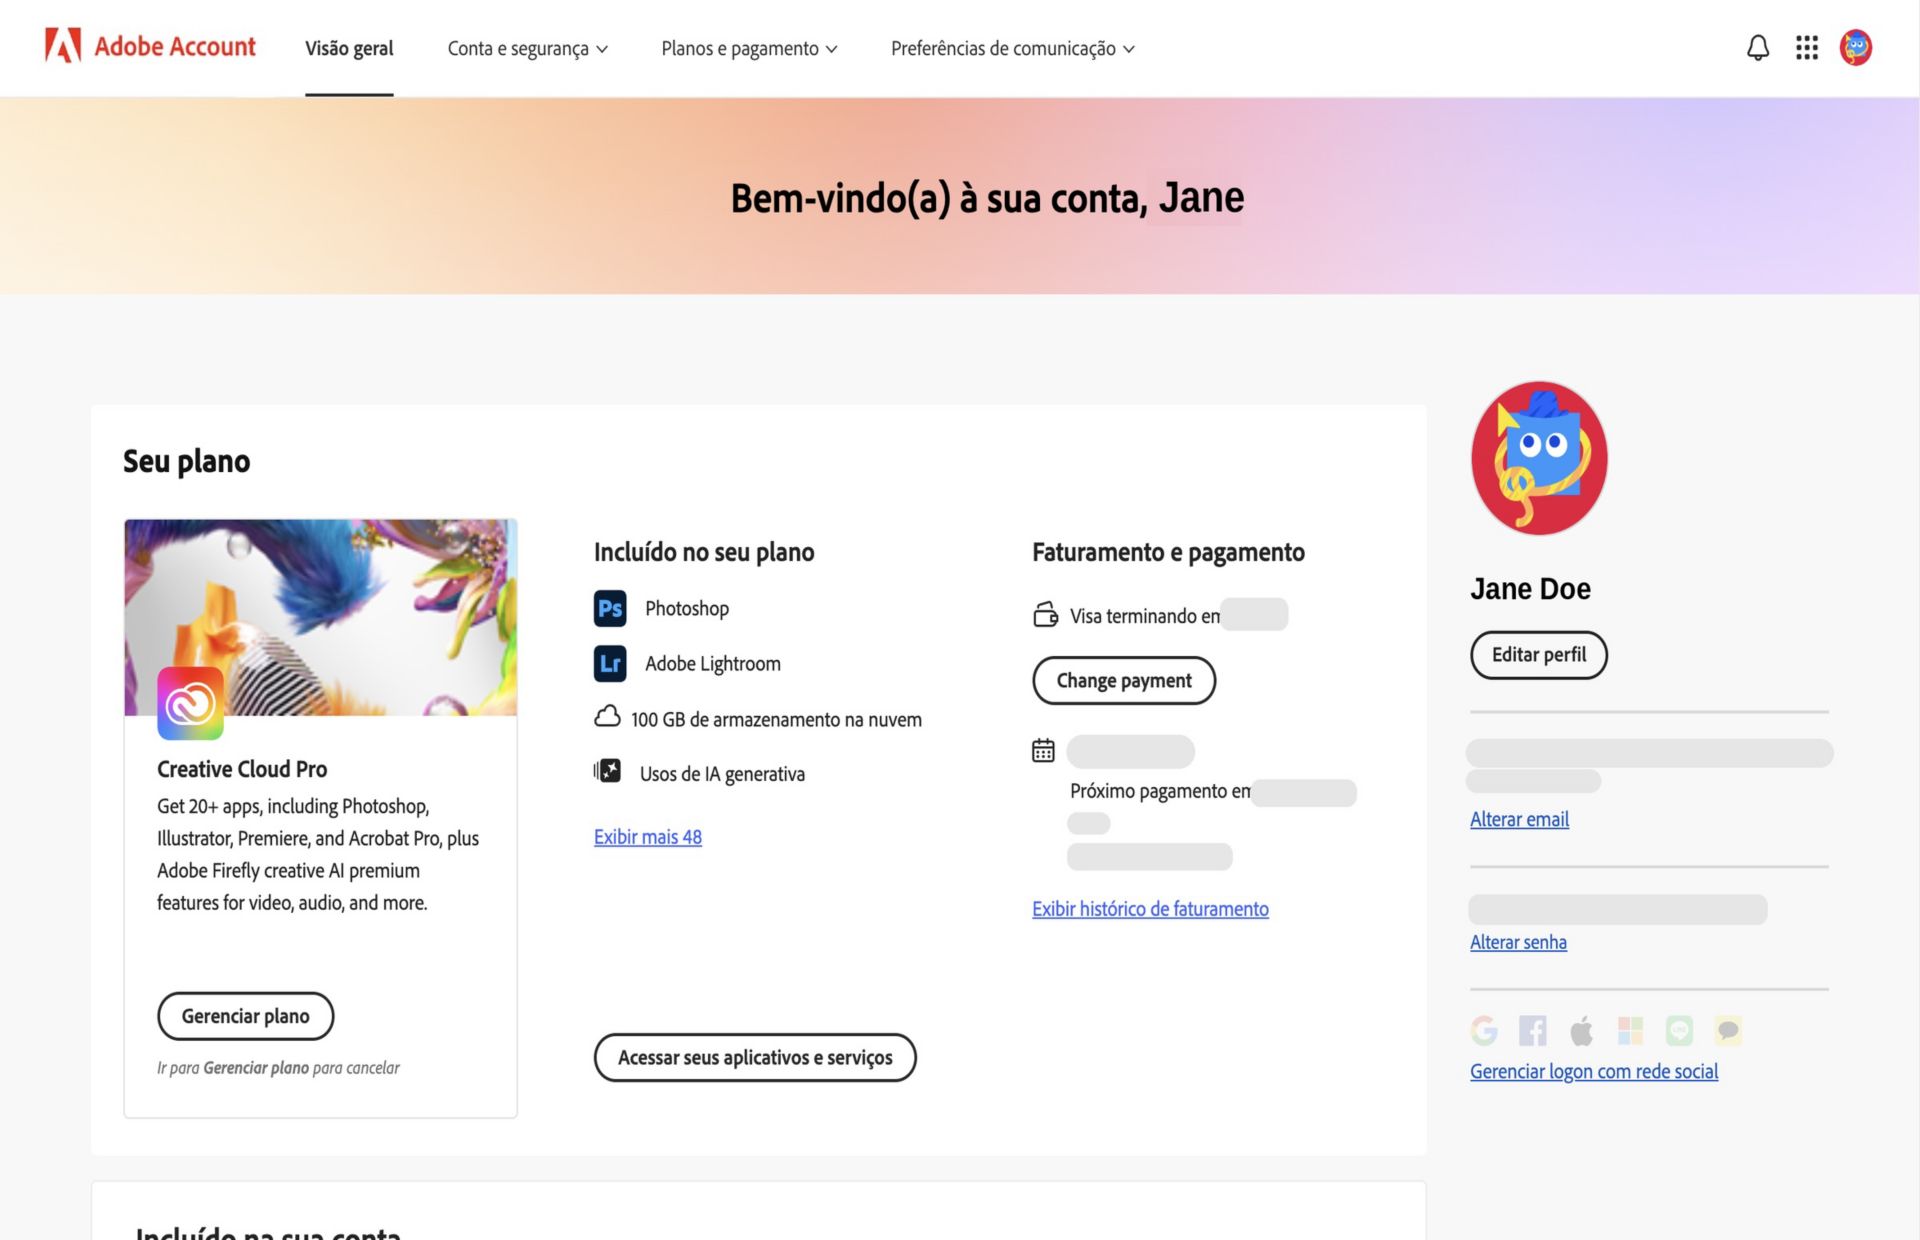Click the Adobe Account title

pos(175,46)
